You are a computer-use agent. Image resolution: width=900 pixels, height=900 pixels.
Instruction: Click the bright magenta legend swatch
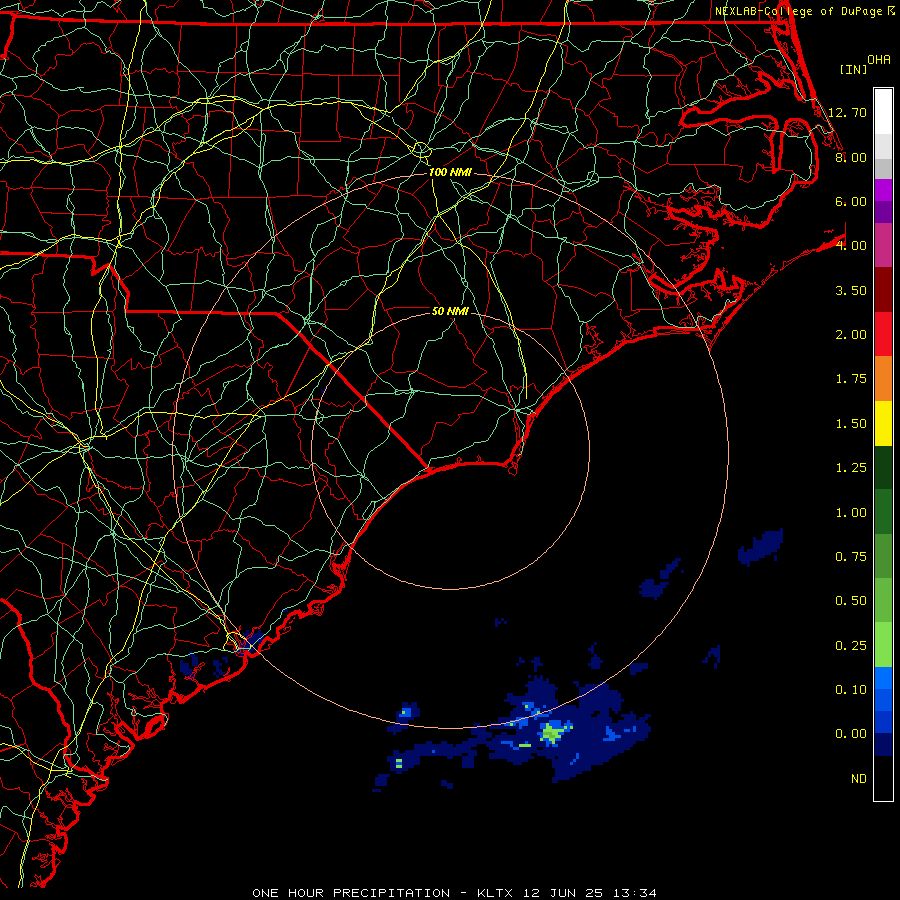(883, 190)
